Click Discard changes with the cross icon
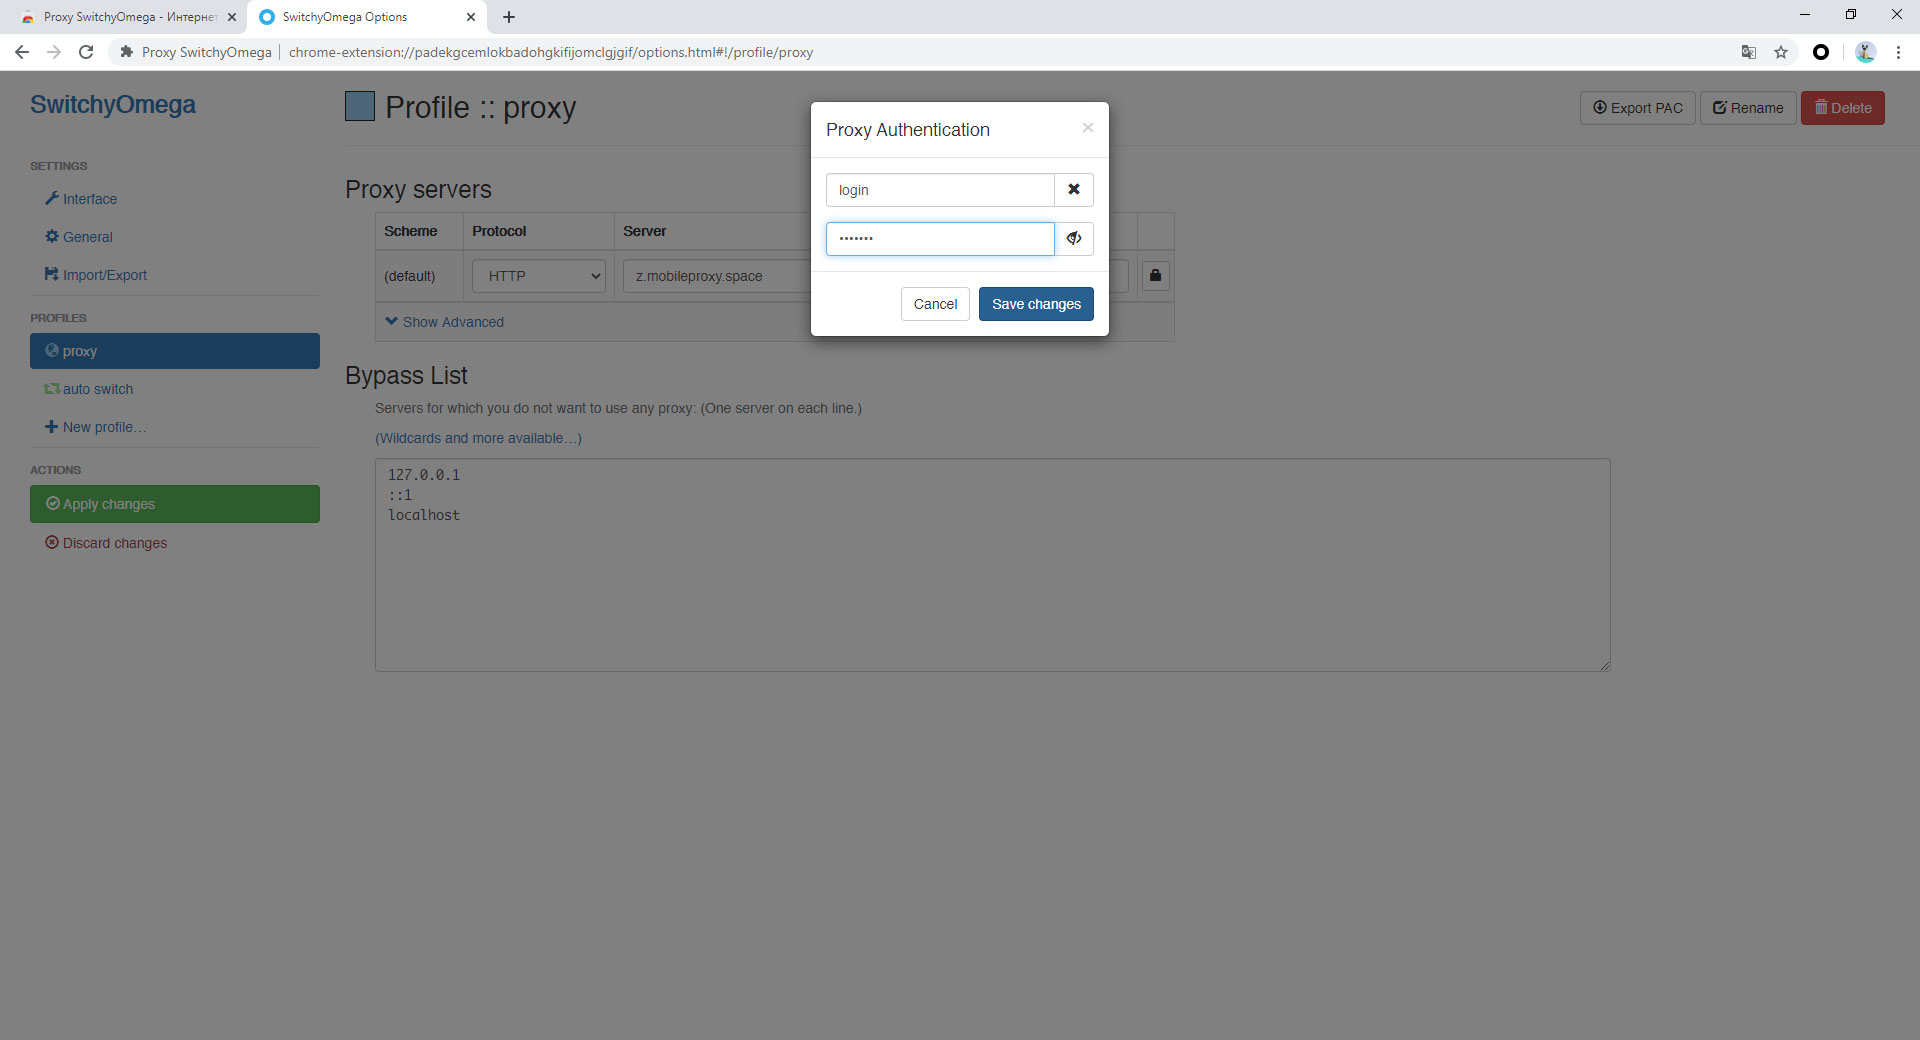Image resolution: width=1920 pixels, height=1040 pixels. tap(105, 542)
